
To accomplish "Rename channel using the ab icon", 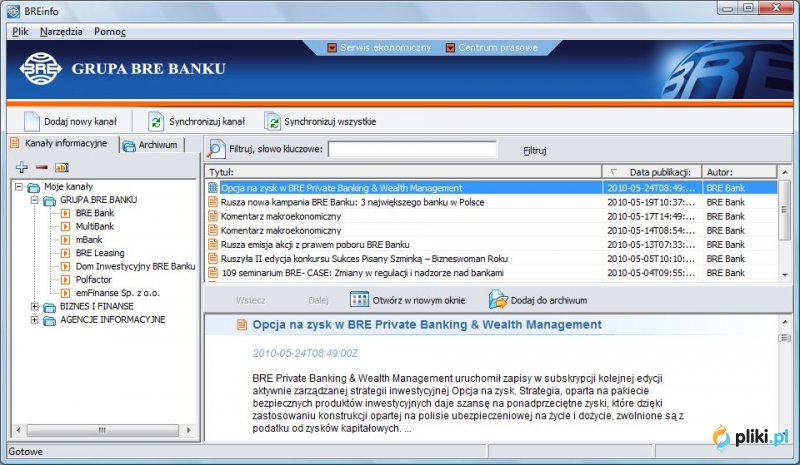I will coord(62,167).
